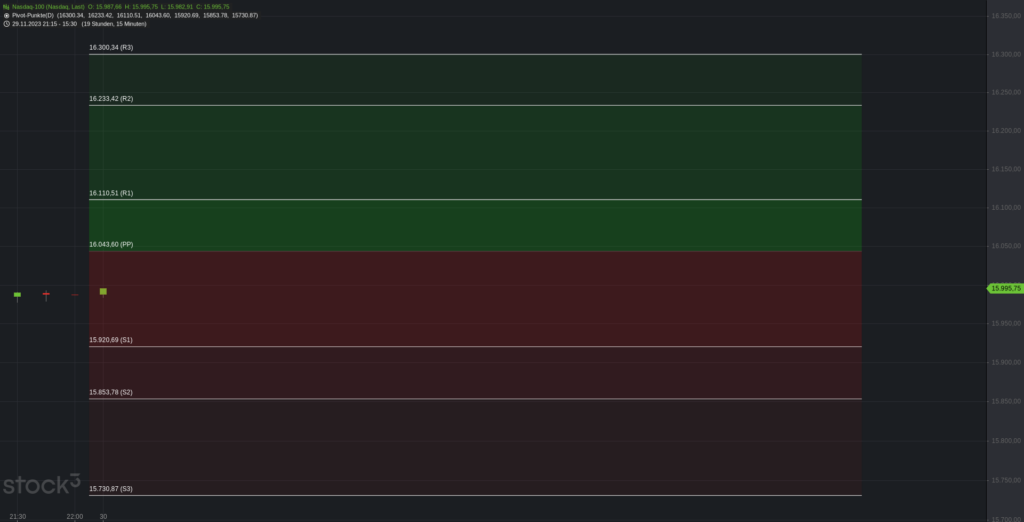Click the small red dash candle before 22:00

(75, 295)
